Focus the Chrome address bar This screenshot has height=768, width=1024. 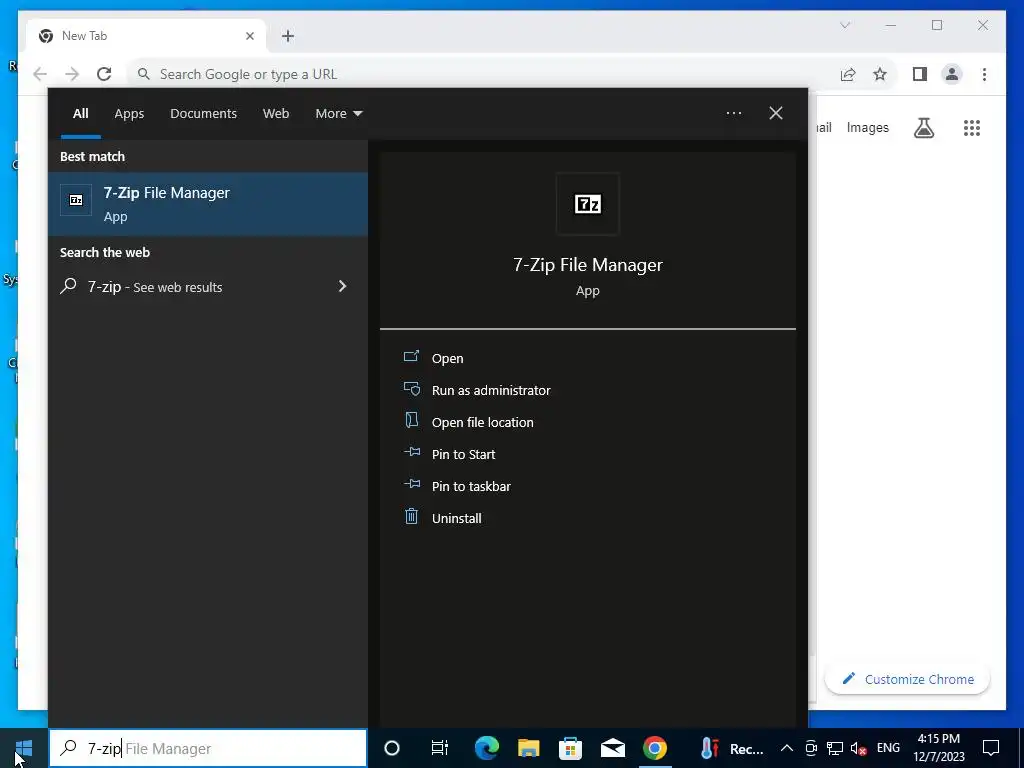click(x=483, y=74)
